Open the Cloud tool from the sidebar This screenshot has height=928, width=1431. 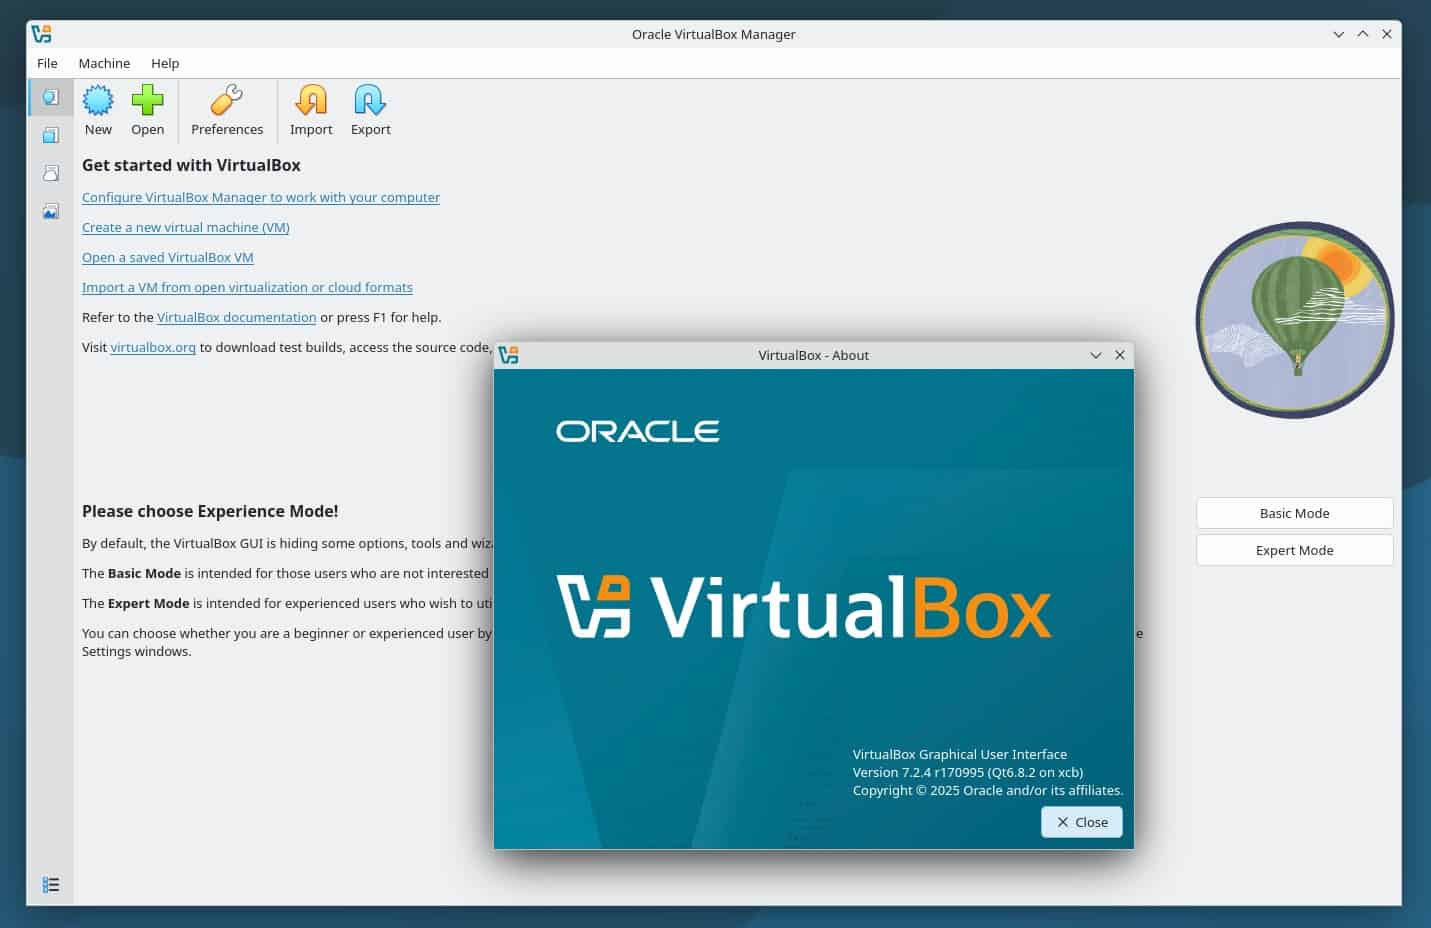pos(51,172)
